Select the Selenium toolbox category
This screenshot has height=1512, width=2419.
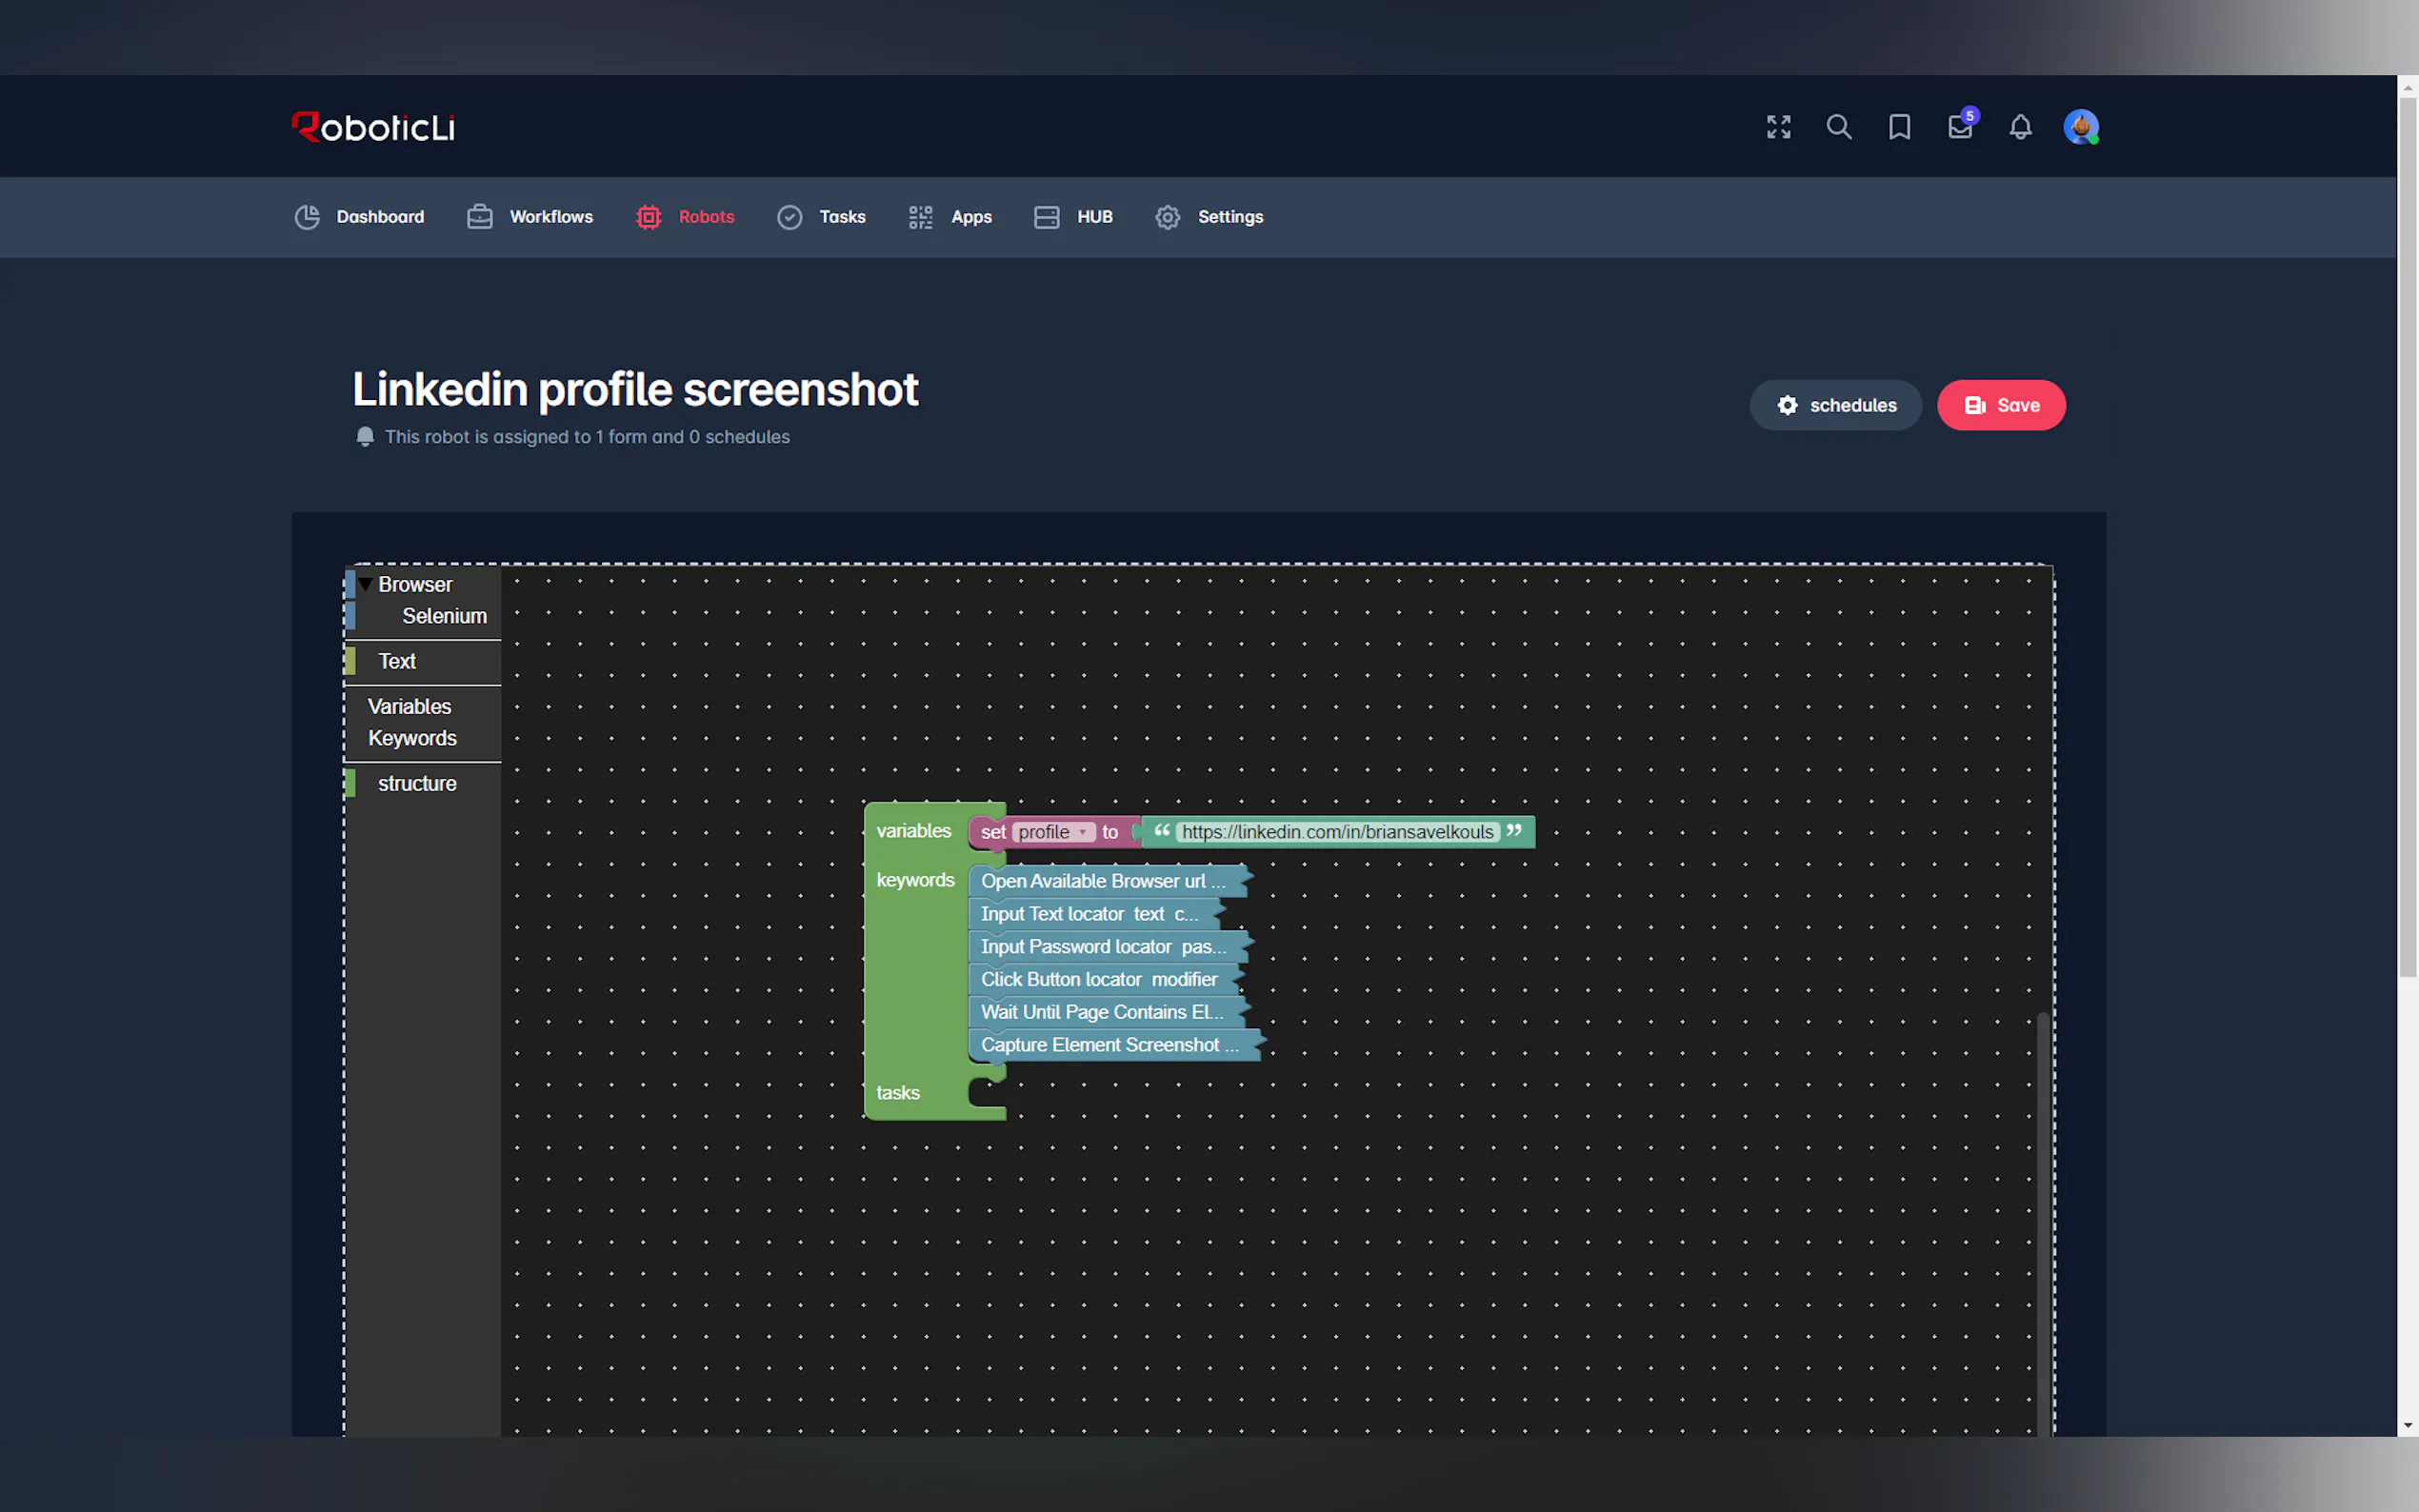tap(444, 616)
